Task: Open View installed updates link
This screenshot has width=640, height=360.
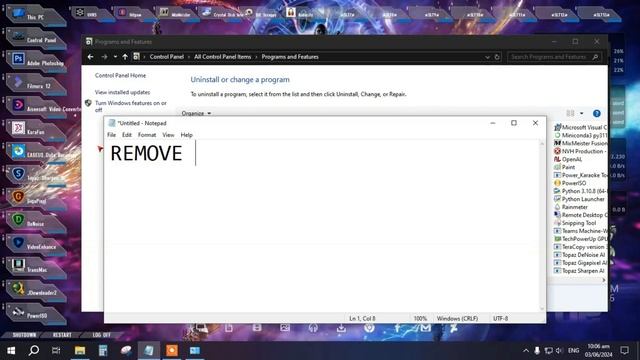Action: (122, 92)
